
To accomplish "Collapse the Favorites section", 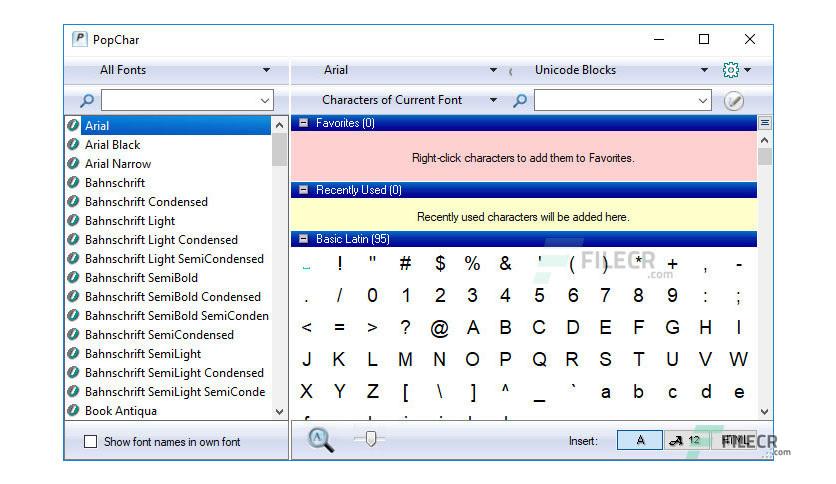I will [x=303, y=123].
